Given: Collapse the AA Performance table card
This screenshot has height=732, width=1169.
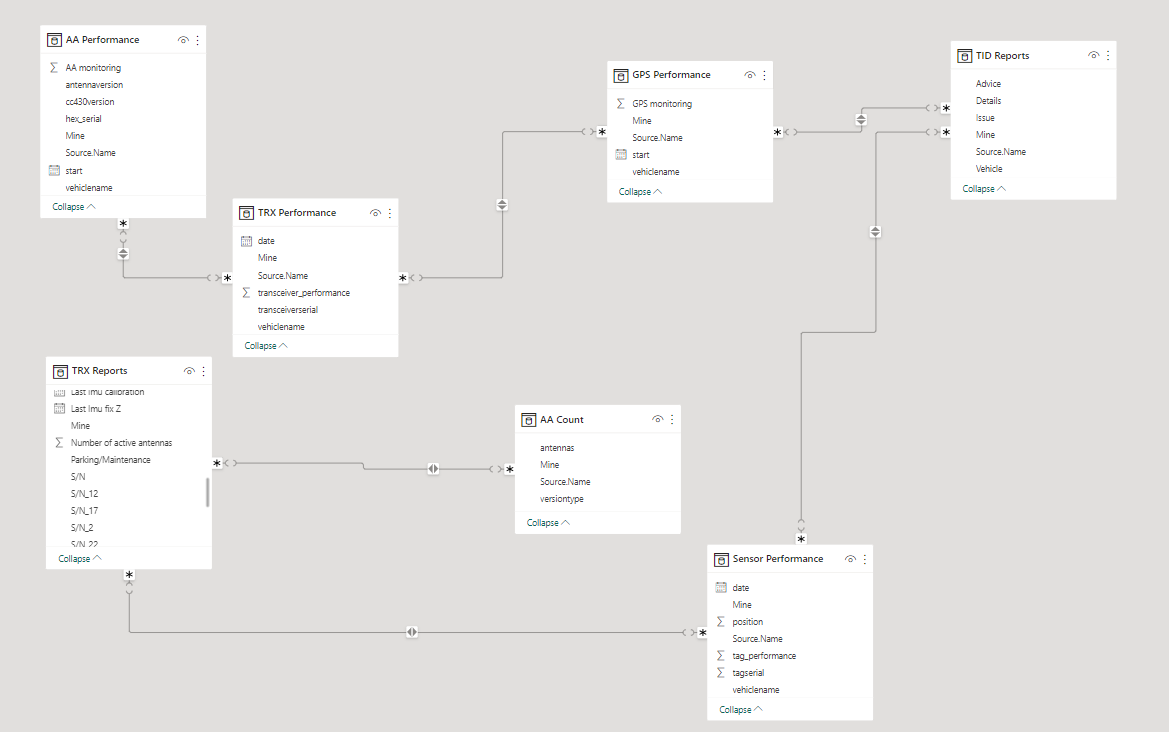Looking at the screenshot, I should pyautogui.click(x=74, y=207).
